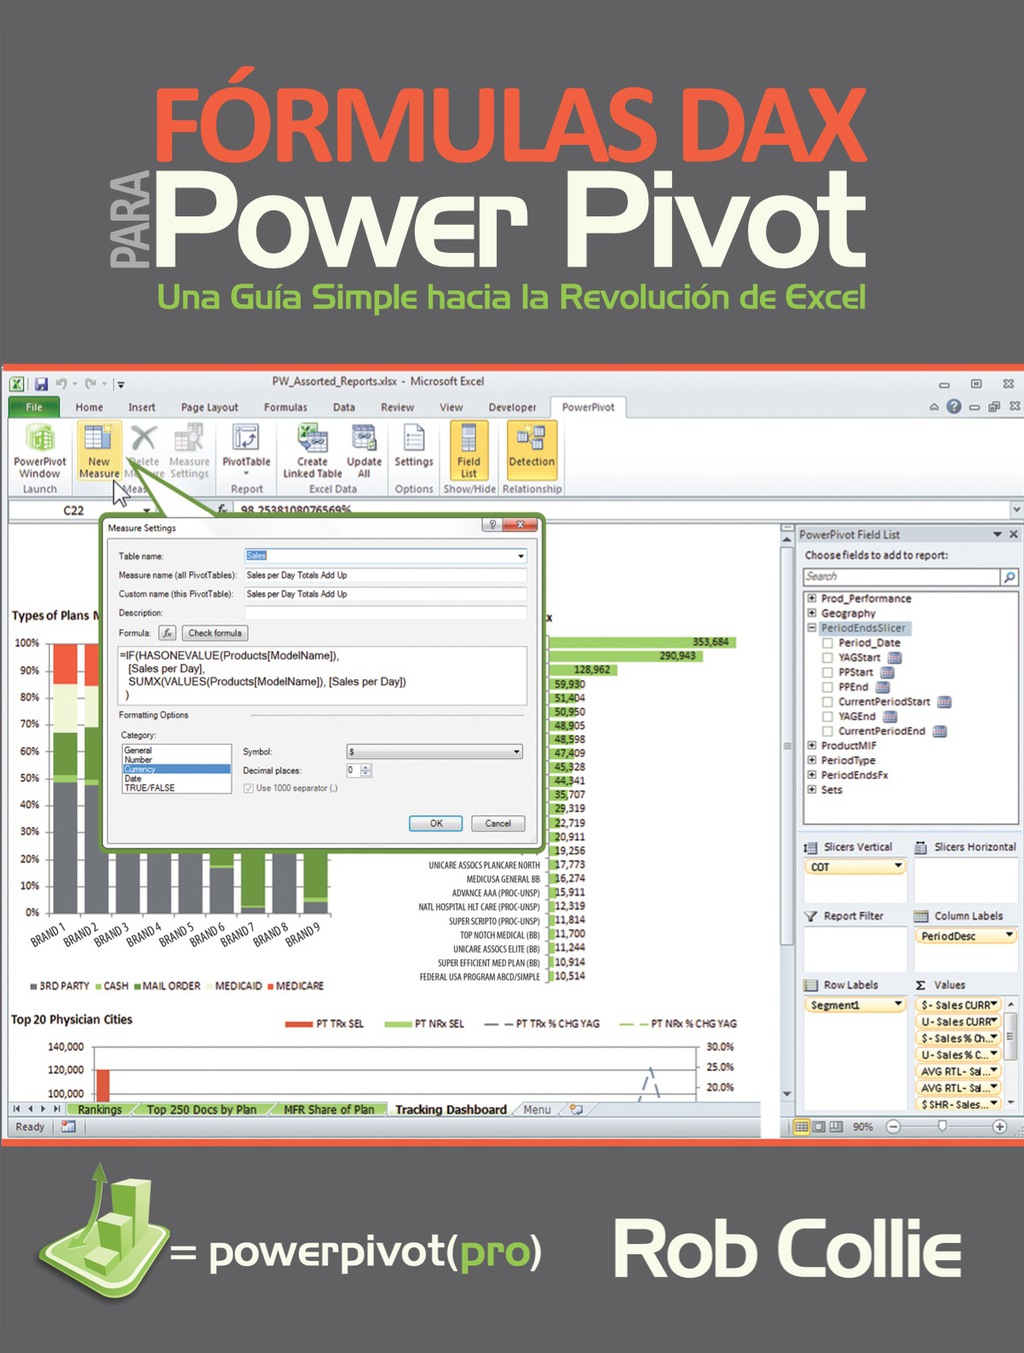Click Cancel in Measure Settings dialog
Screen dimensions: 1024x1353
pyautogui.click(x=498, y=823)
